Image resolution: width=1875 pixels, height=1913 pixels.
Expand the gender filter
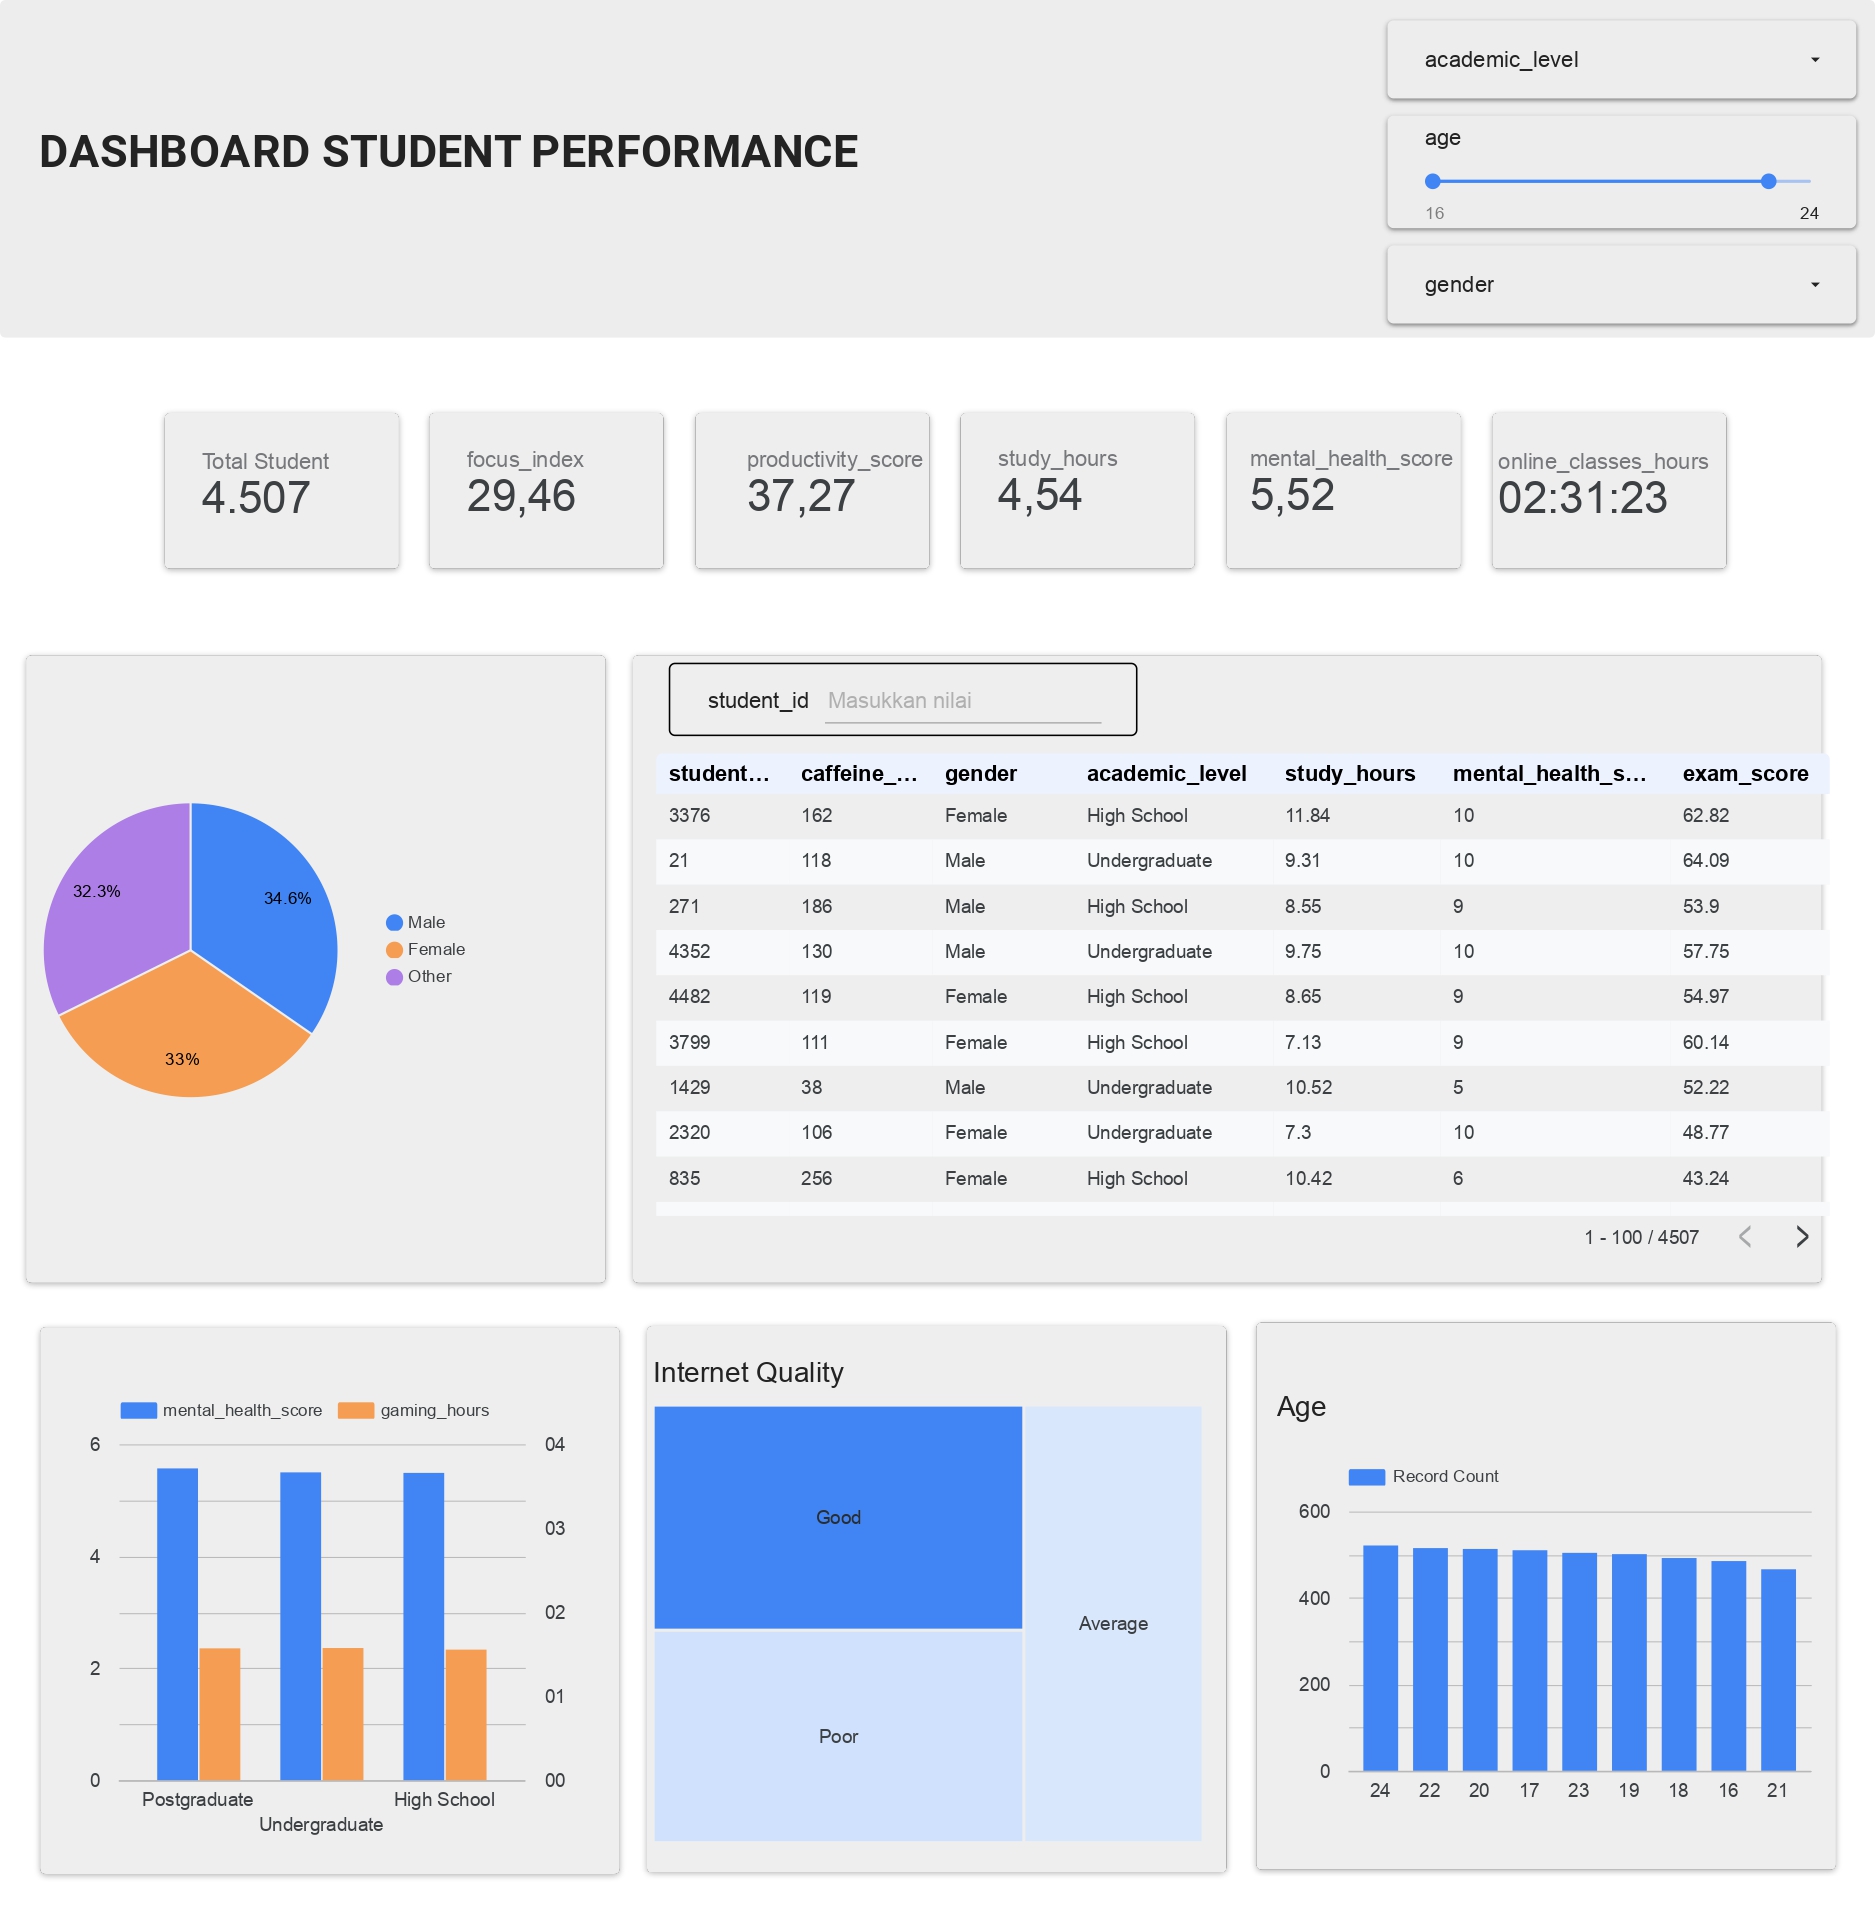click(1620, 285)
